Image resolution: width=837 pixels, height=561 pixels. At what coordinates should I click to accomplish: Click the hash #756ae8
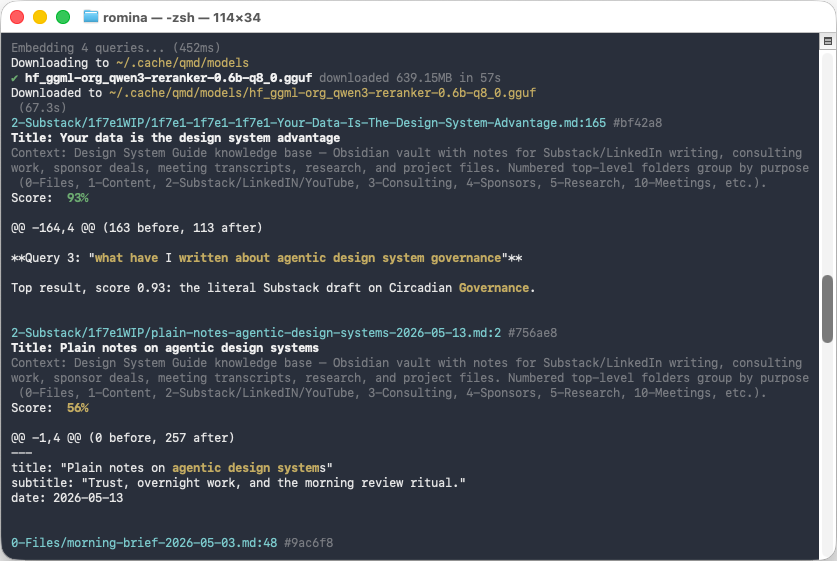coord(532,333)
